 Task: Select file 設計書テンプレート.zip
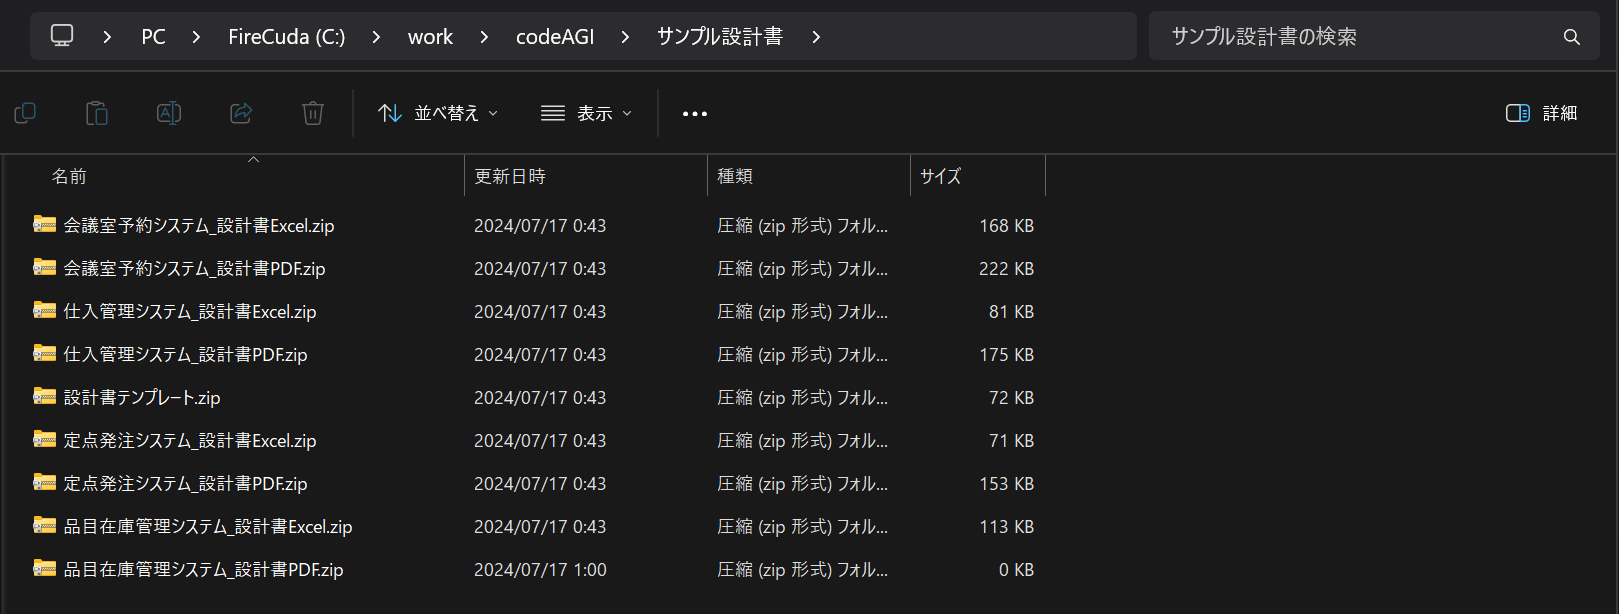pos(142,398)
